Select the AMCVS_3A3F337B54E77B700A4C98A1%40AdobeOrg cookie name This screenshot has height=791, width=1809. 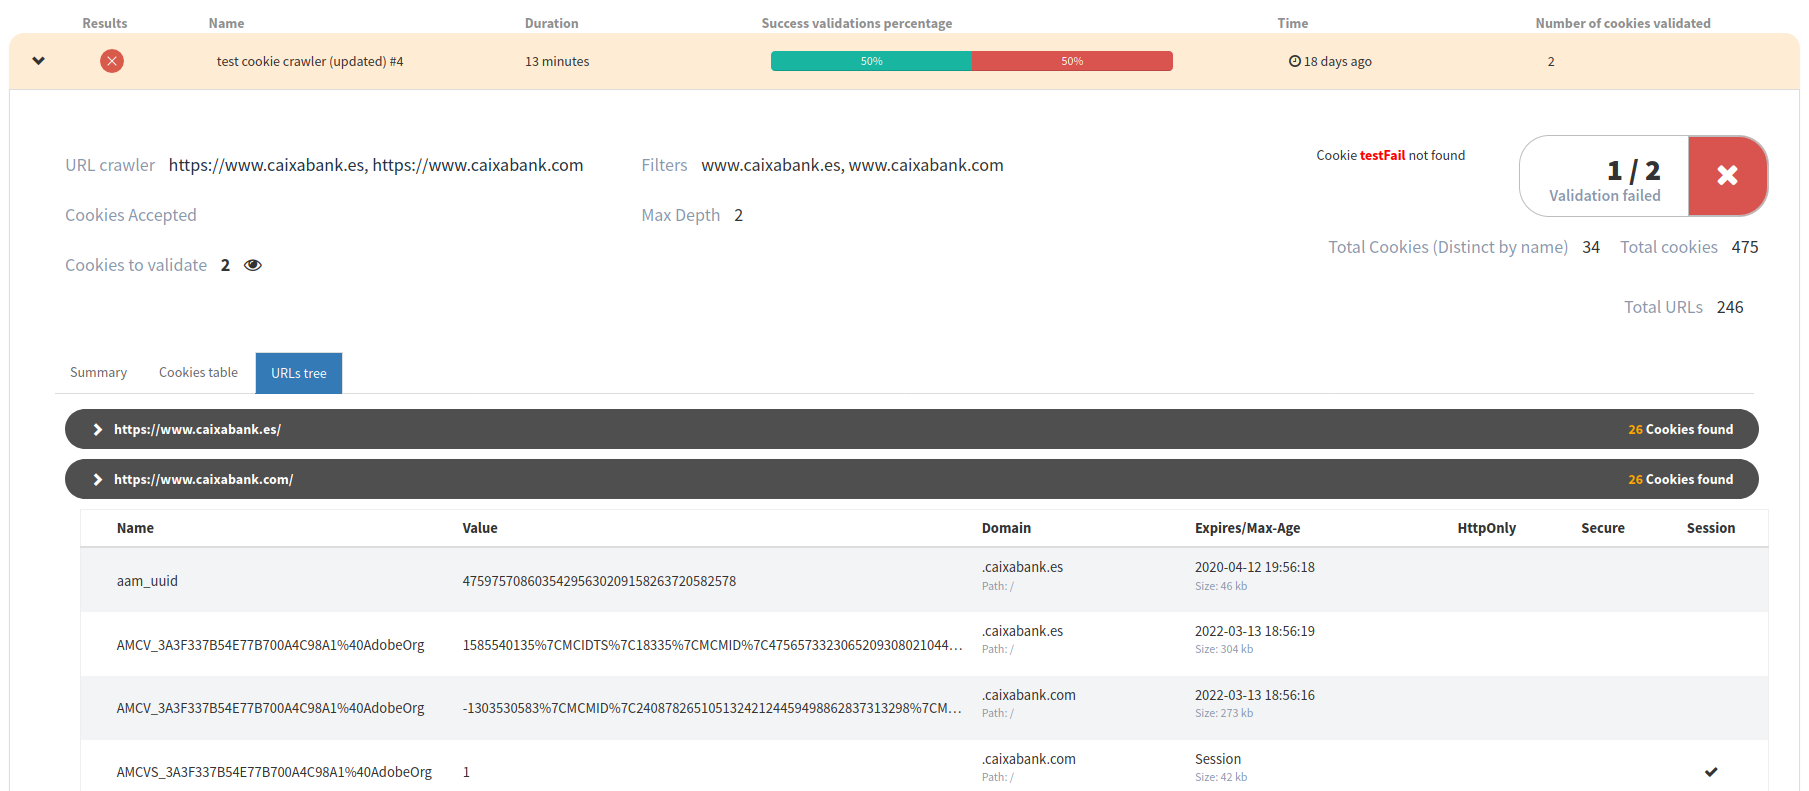click(x=274, y=772)
